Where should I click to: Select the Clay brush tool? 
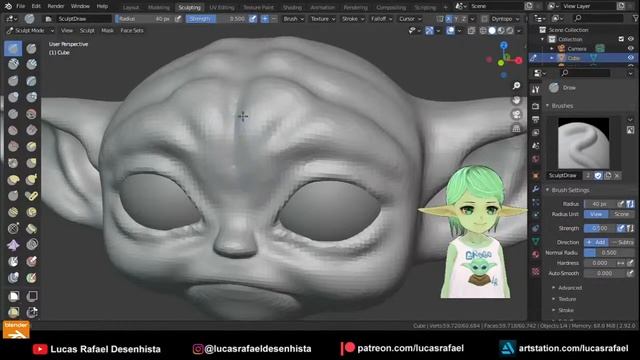click(13, 64)
